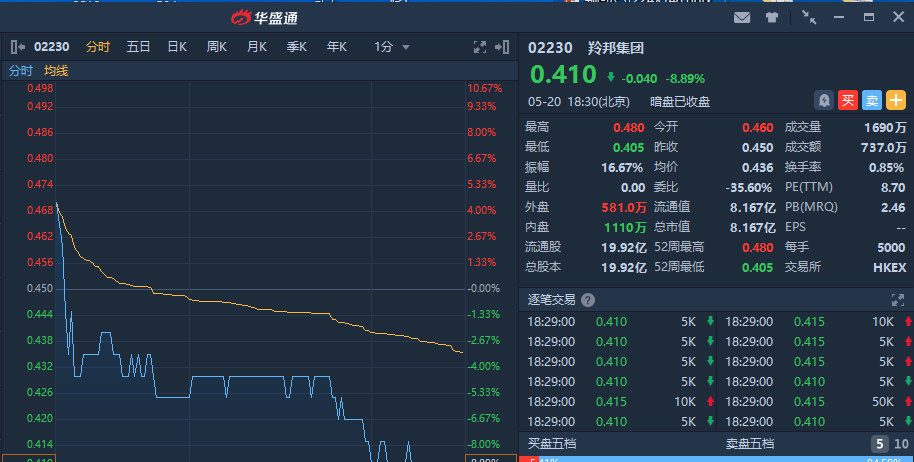
Task: Add stock to watchlist plus button
Action: click(x=896, y=100)
